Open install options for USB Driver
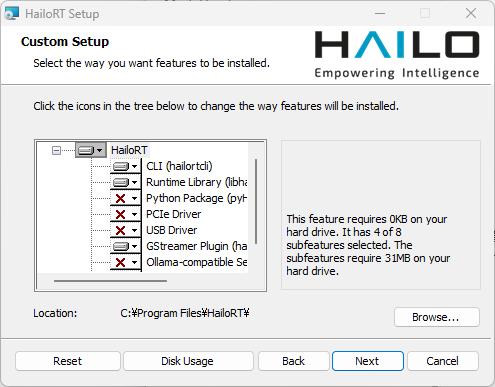 click(126, 230)
